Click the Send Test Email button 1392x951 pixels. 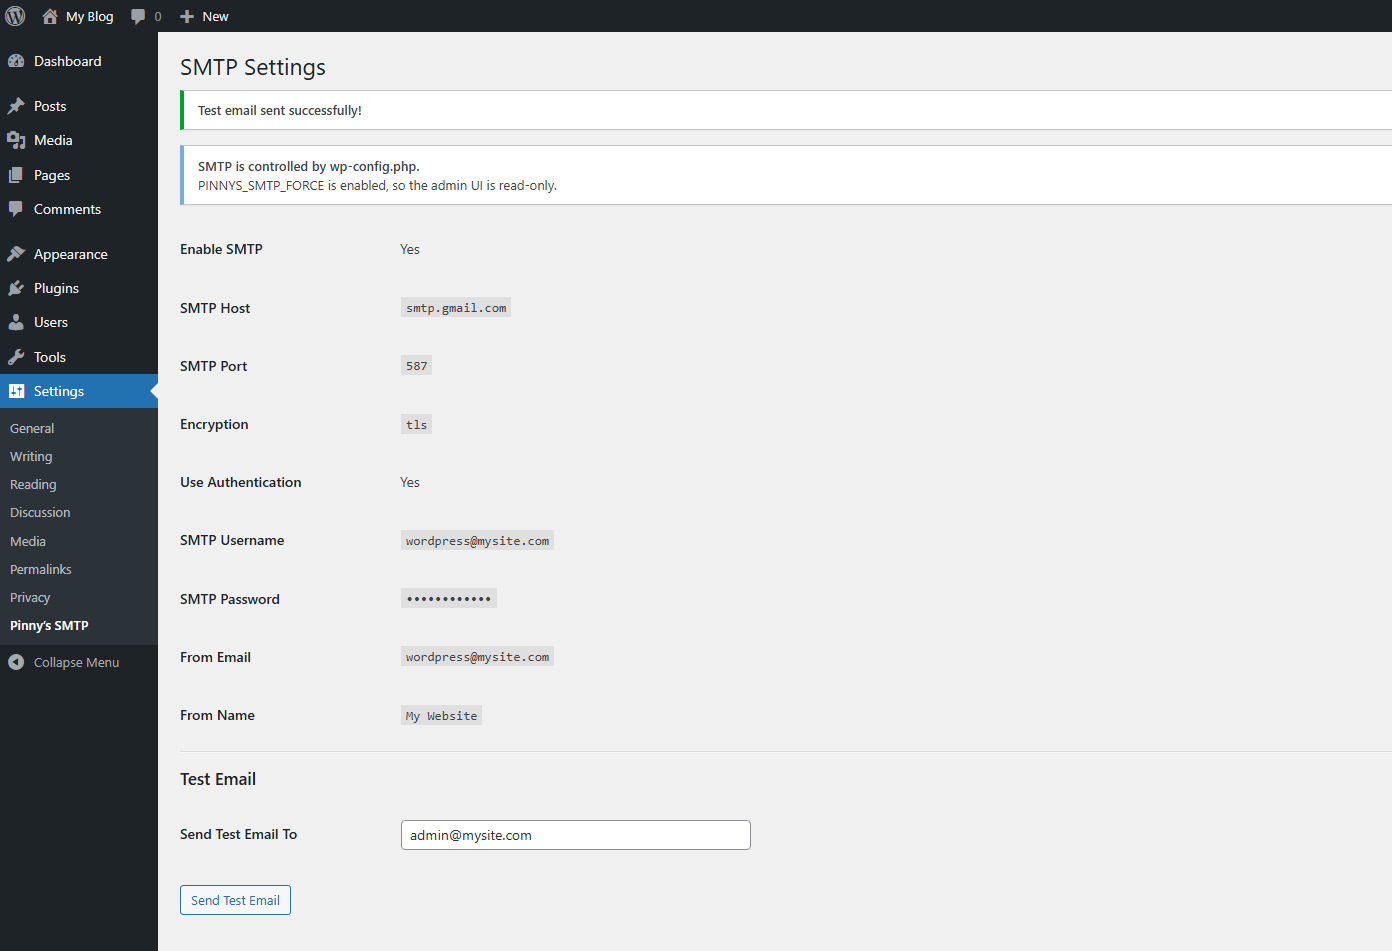click(235, 899)
